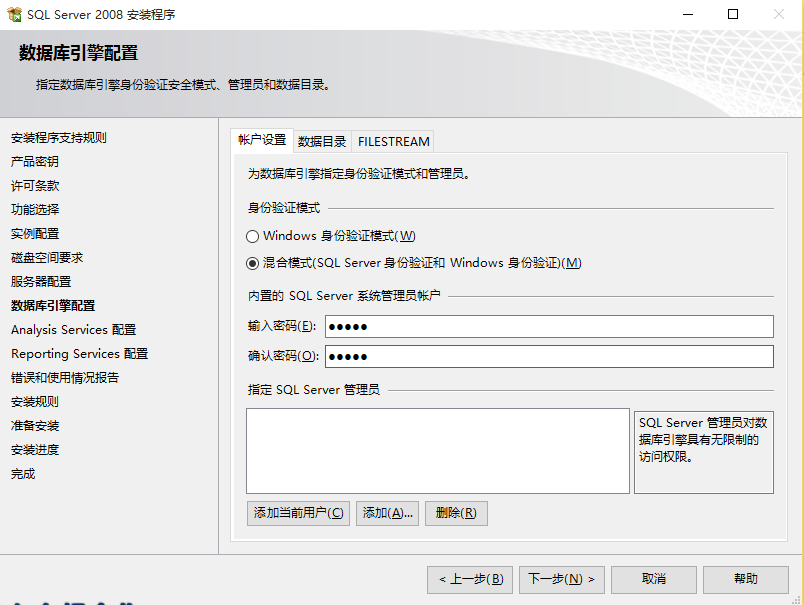Select 准备安装 step in sidebar
This screenshot has width=804, height=605.
(x=35, y=426)
